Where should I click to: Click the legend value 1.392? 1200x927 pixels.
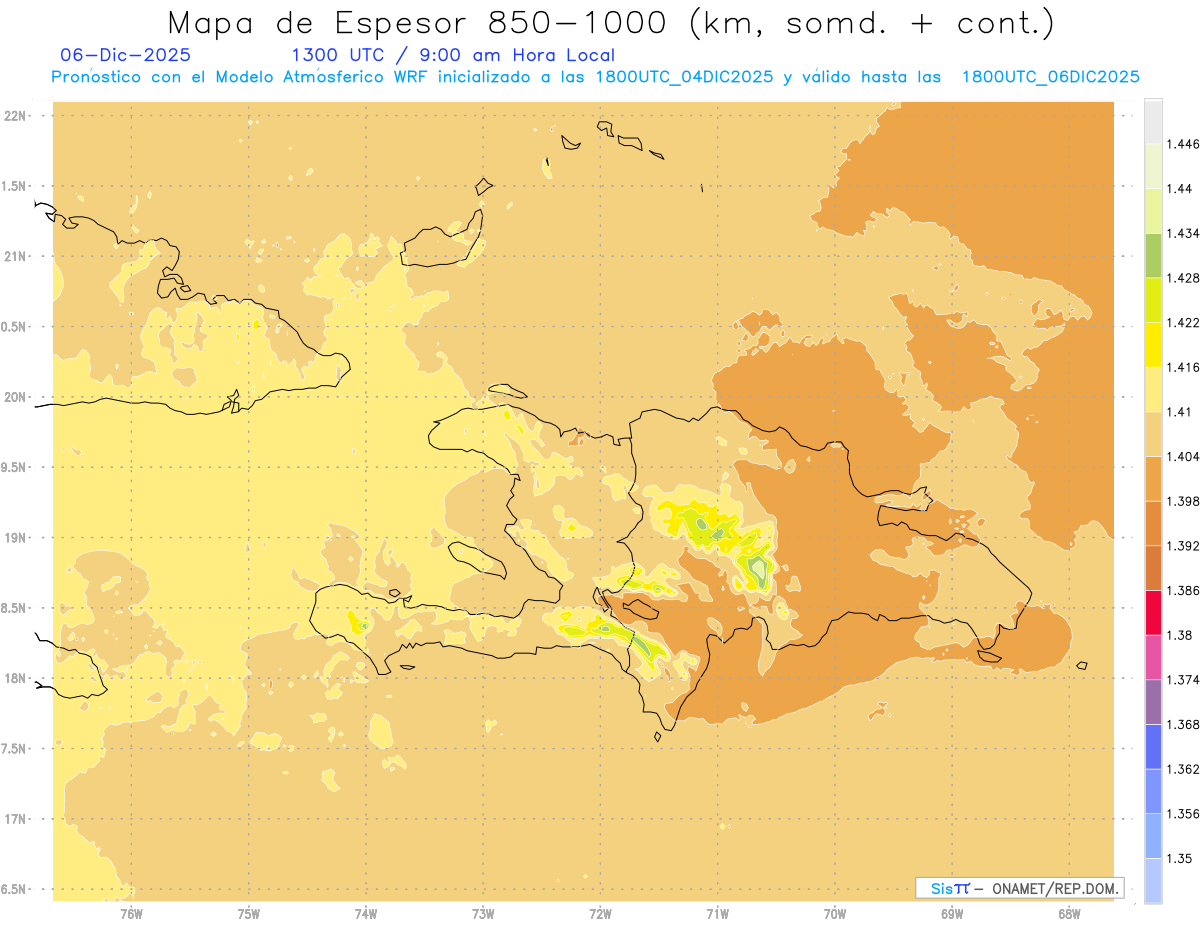click(1183, 546)
